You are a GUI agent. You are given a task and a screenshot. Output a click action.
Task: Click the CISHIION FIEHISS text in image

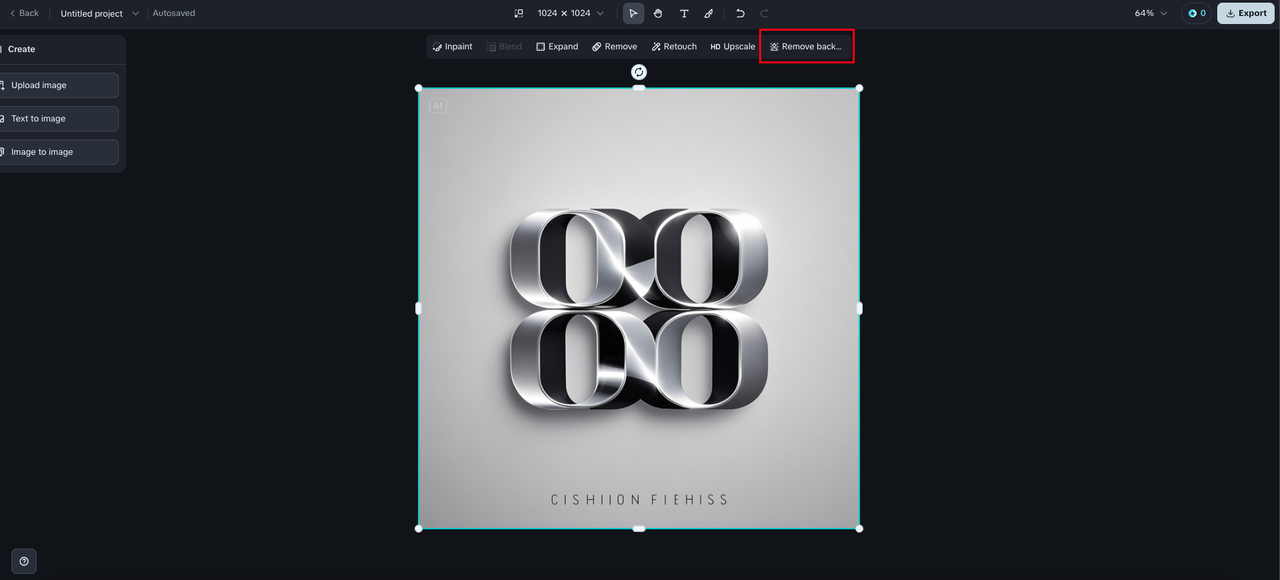[640, 499]
